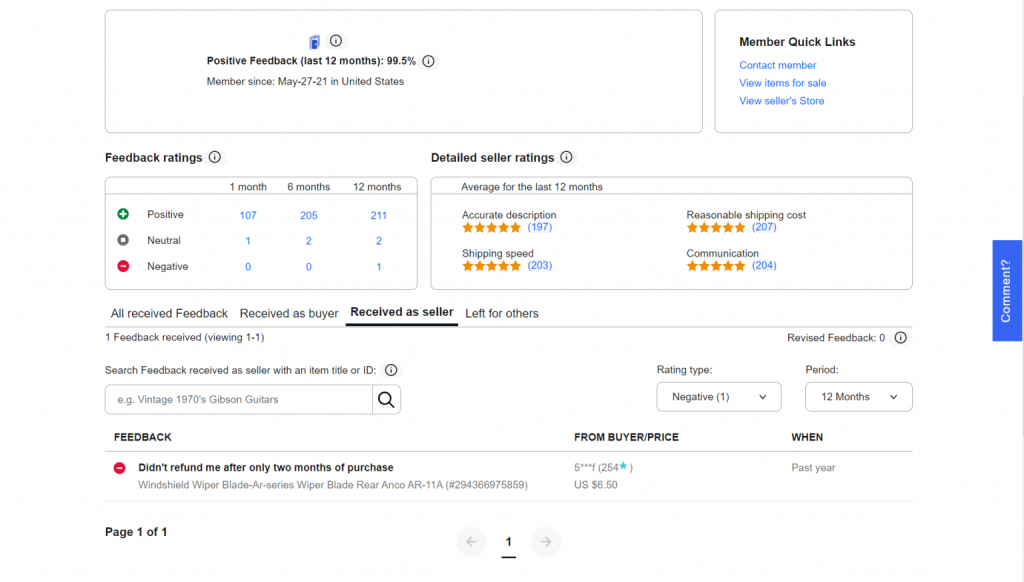Open the Comment? side button
Screen dimensions: 1024x582
(x=1007, y=290)
